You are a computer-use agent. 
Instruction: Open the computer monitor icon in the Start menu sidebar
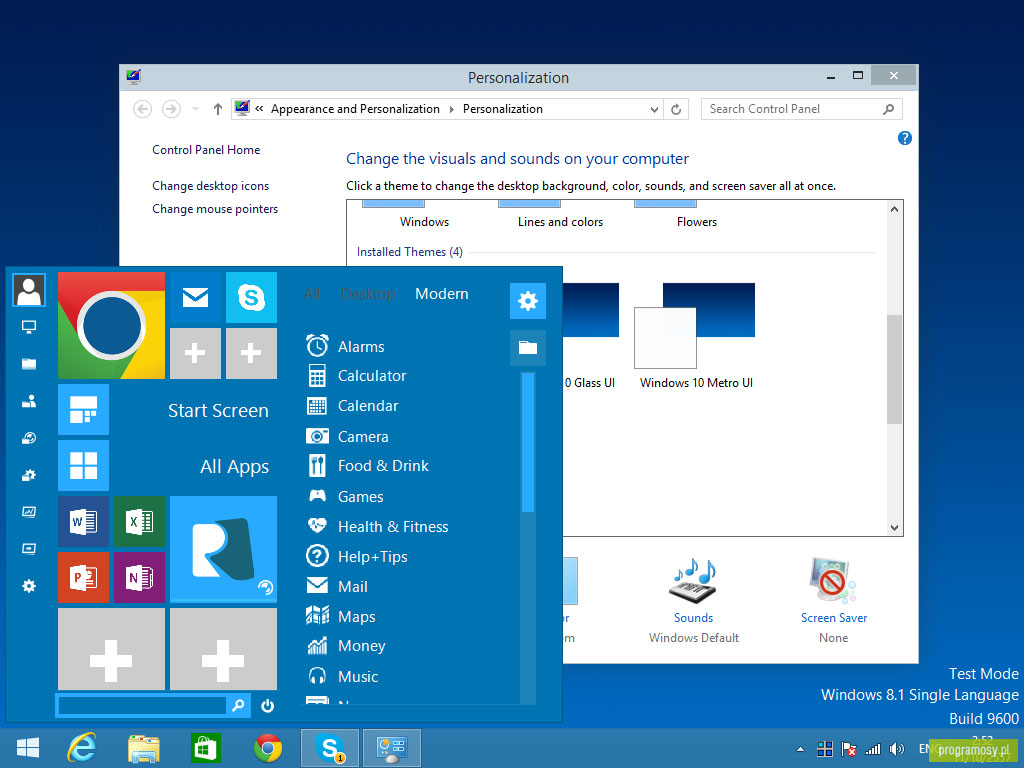pyautogui.click(x=29, y=327)
